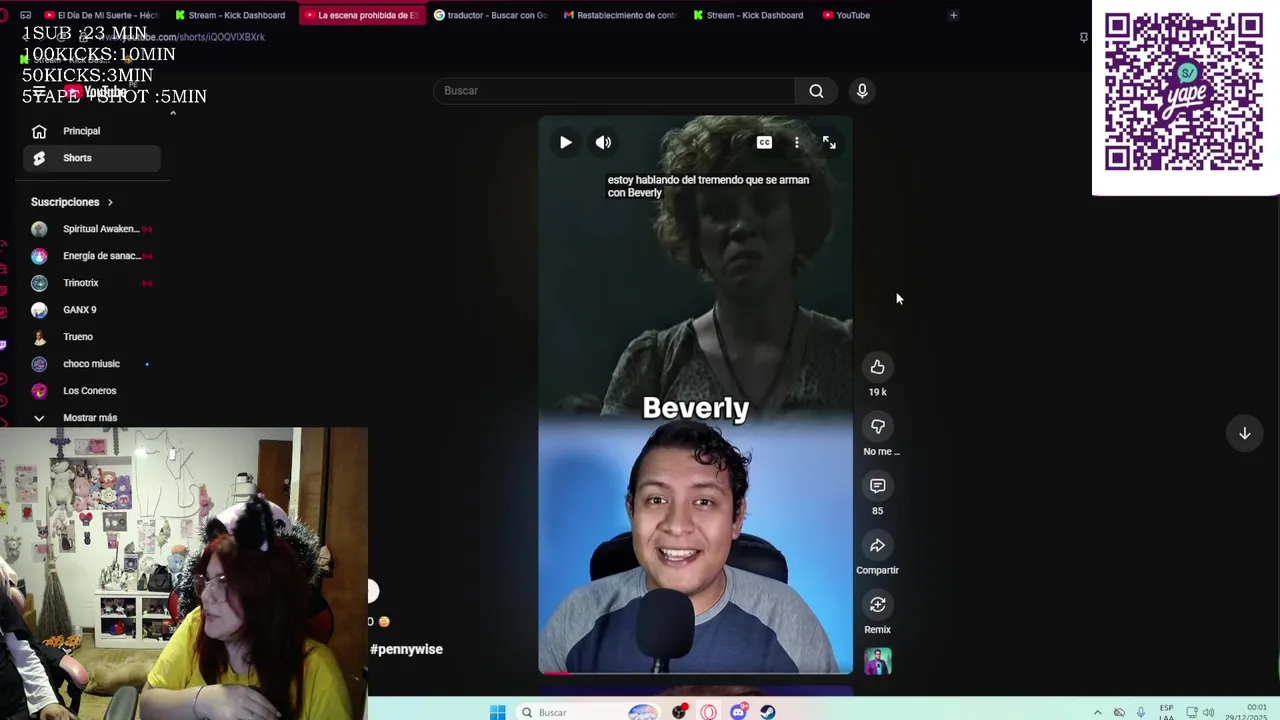Click the search magnifier button
The height and width of the screenshot is (720, 1280).
(816, 91)
